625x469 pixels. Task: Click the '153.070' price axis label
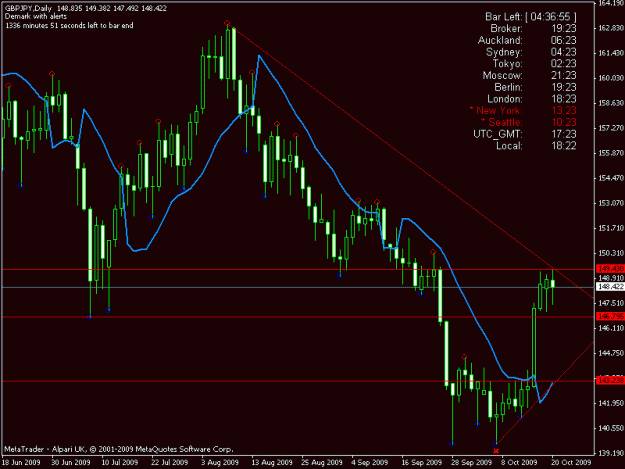coord(611,203)
